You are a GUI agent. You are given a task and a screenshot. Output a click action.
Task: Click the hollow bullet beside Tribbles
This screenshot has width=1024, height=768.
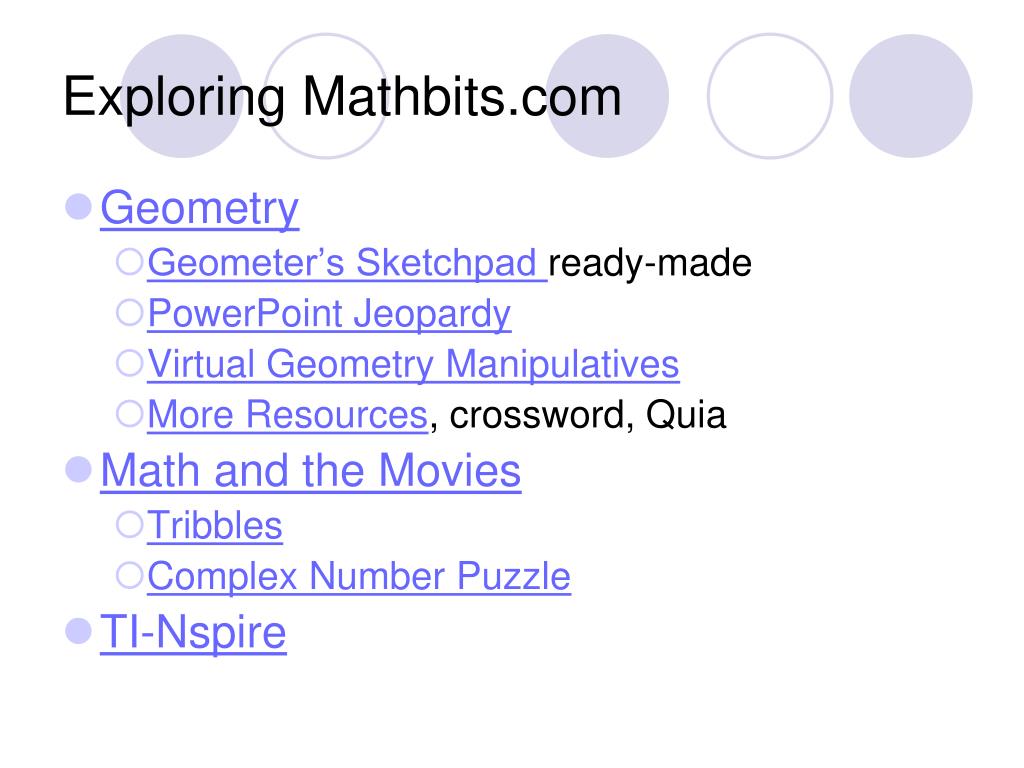129,524
